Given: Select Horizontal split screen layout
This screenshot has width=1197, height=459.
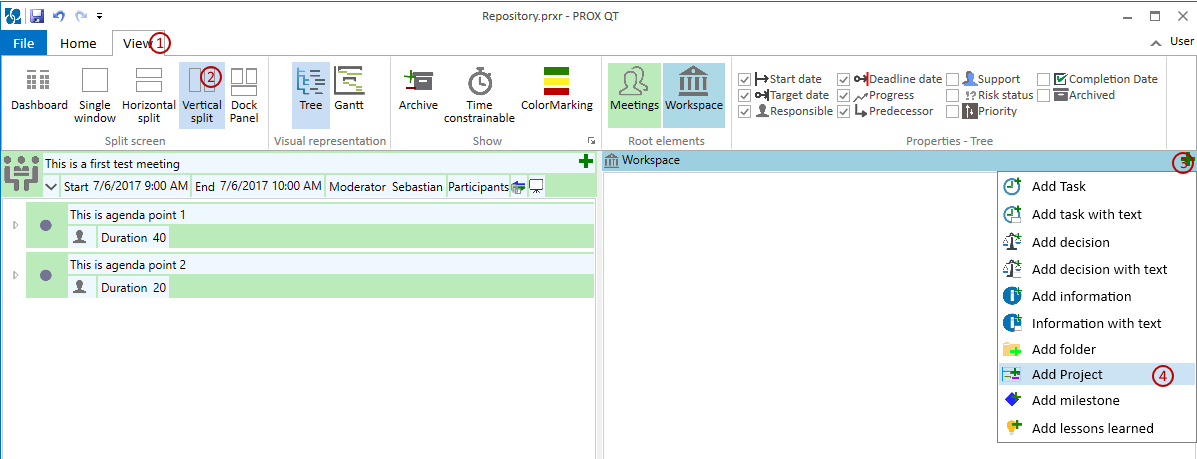Looking at the screenshot, I should [x=148, y=94].
